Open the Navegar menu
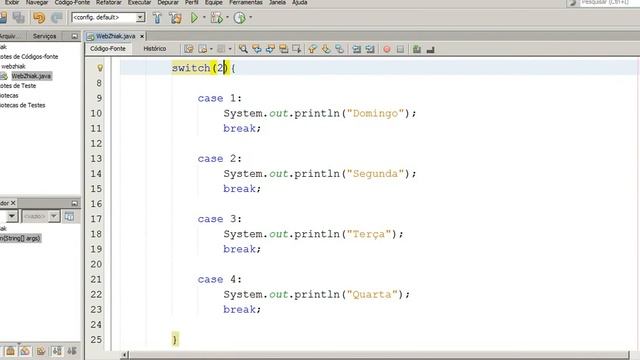This screenshot has height=360, width=640. (x=37, y=3)
